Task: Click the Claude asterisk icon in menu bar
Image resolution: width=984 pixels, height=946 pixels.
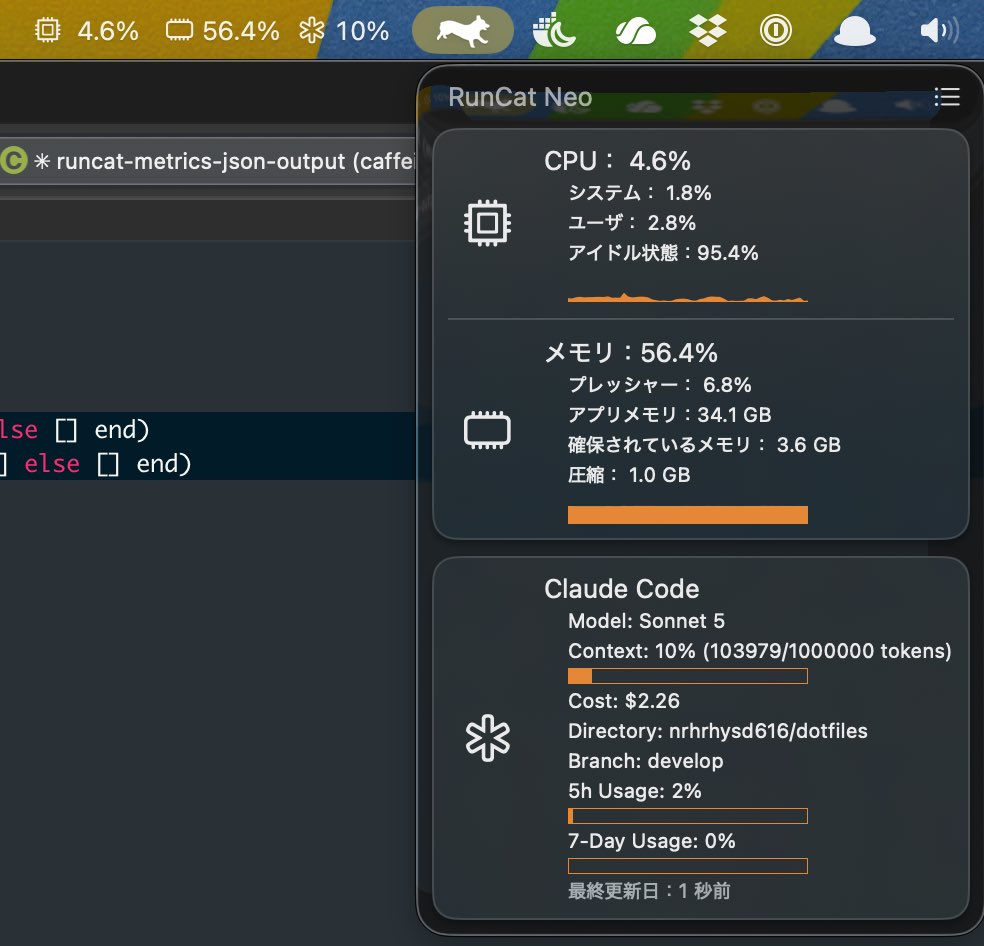Action: [311, 30]
